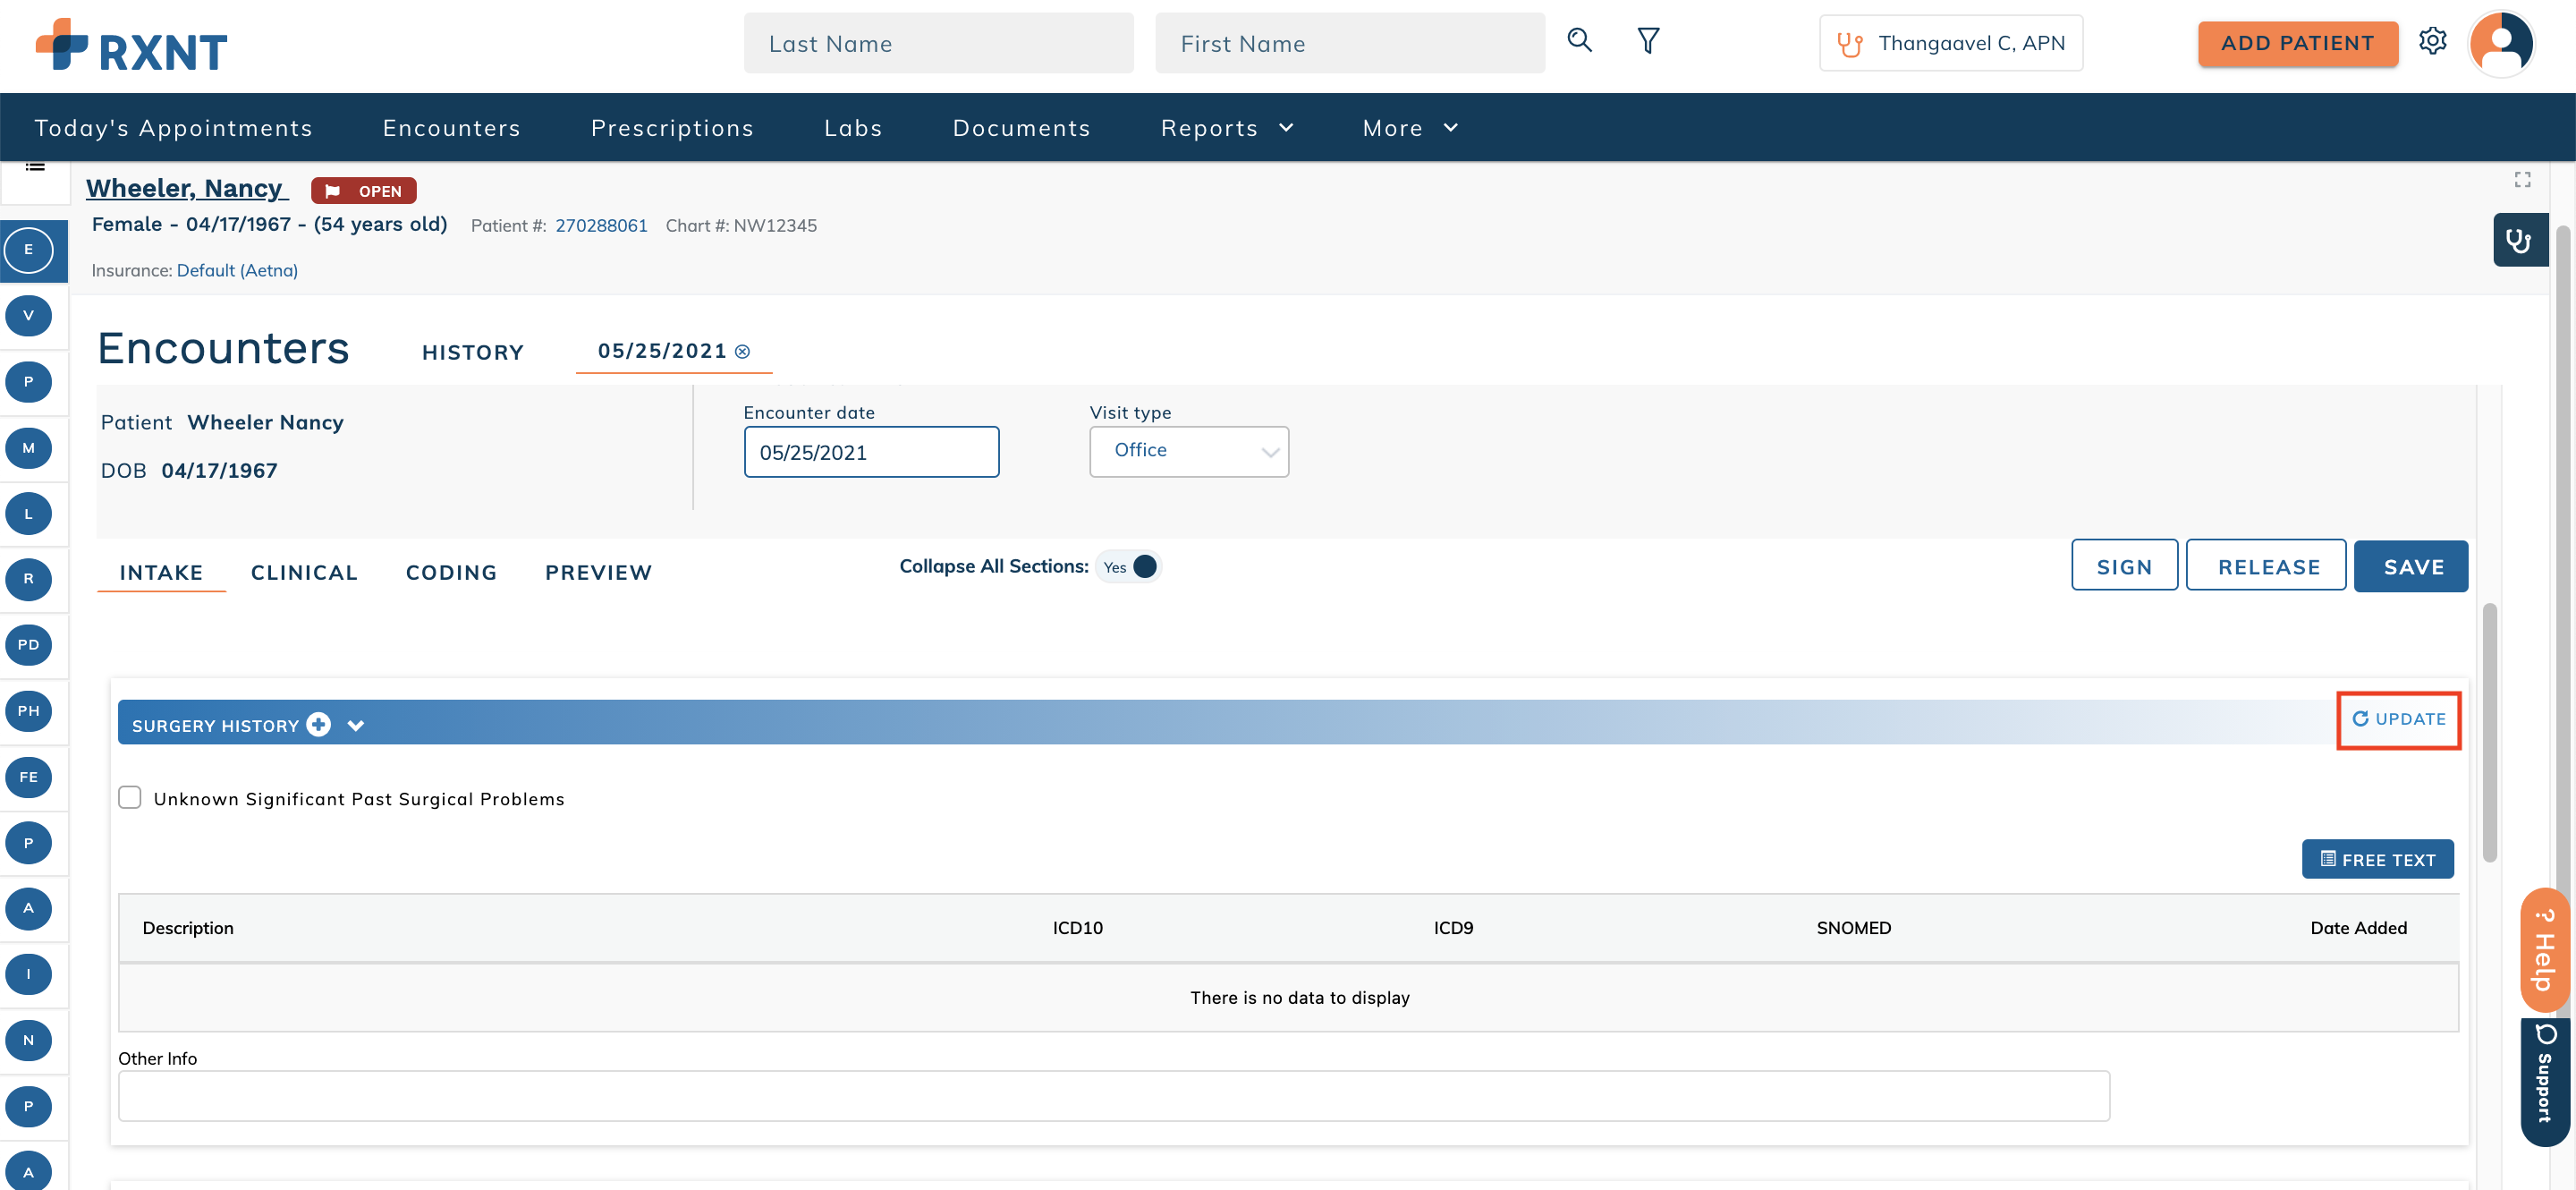The height and width of the screenshot is (1190, 2576).
Task: Open the patient filter funnel icon
Action: 1648,41
